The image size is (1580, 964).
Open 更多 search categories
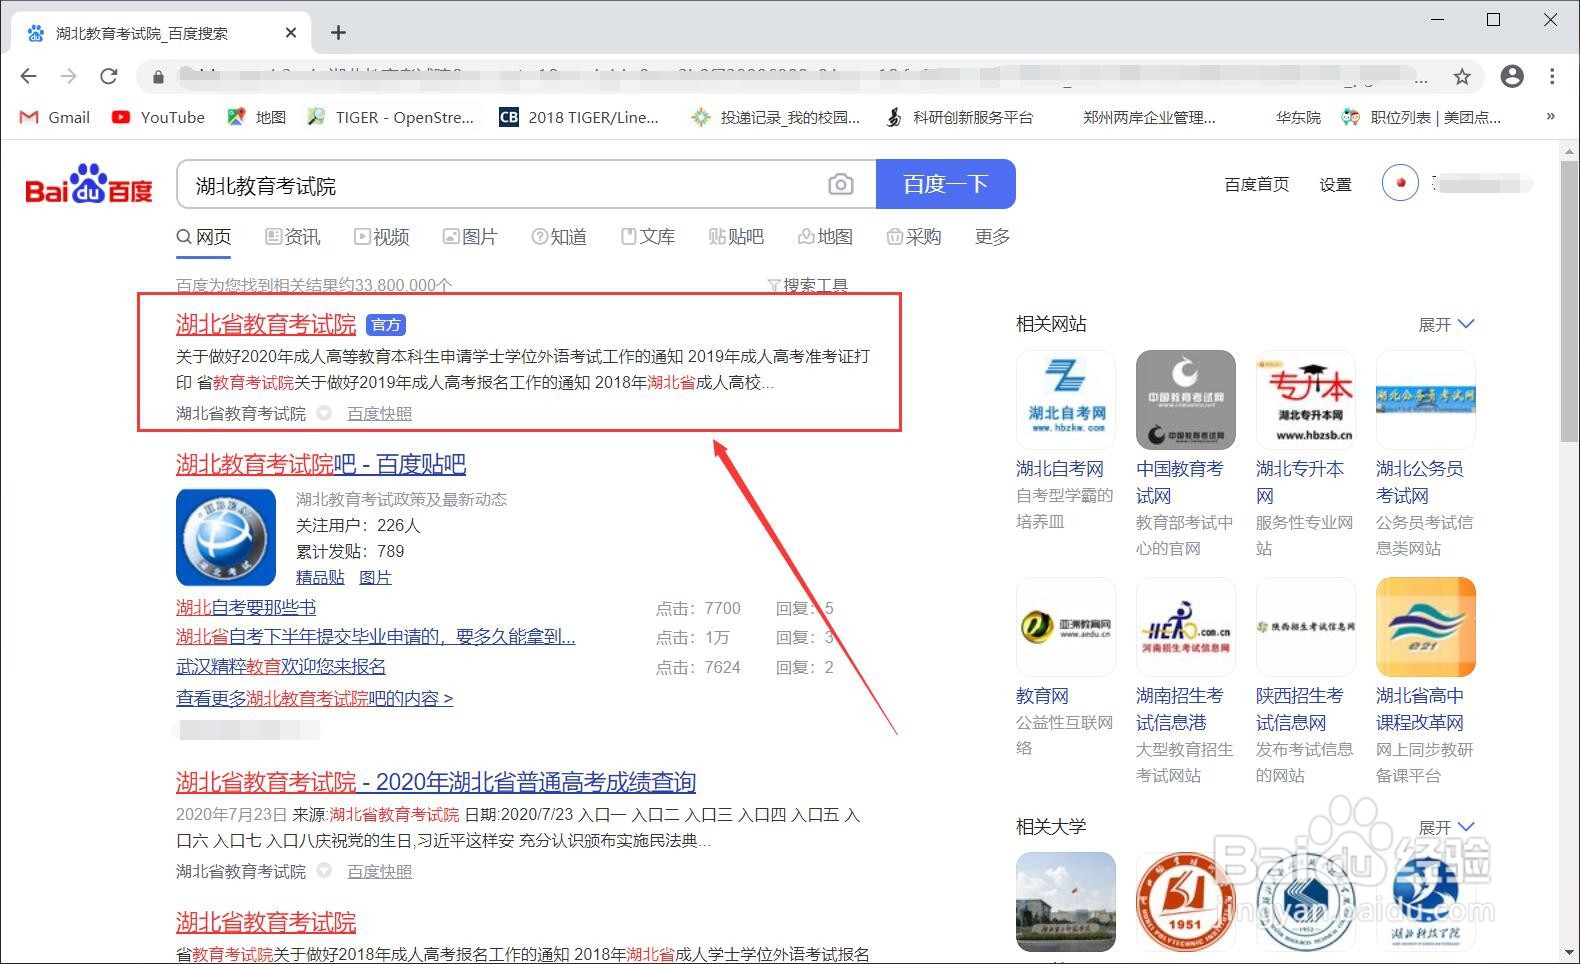click(992, 237)
